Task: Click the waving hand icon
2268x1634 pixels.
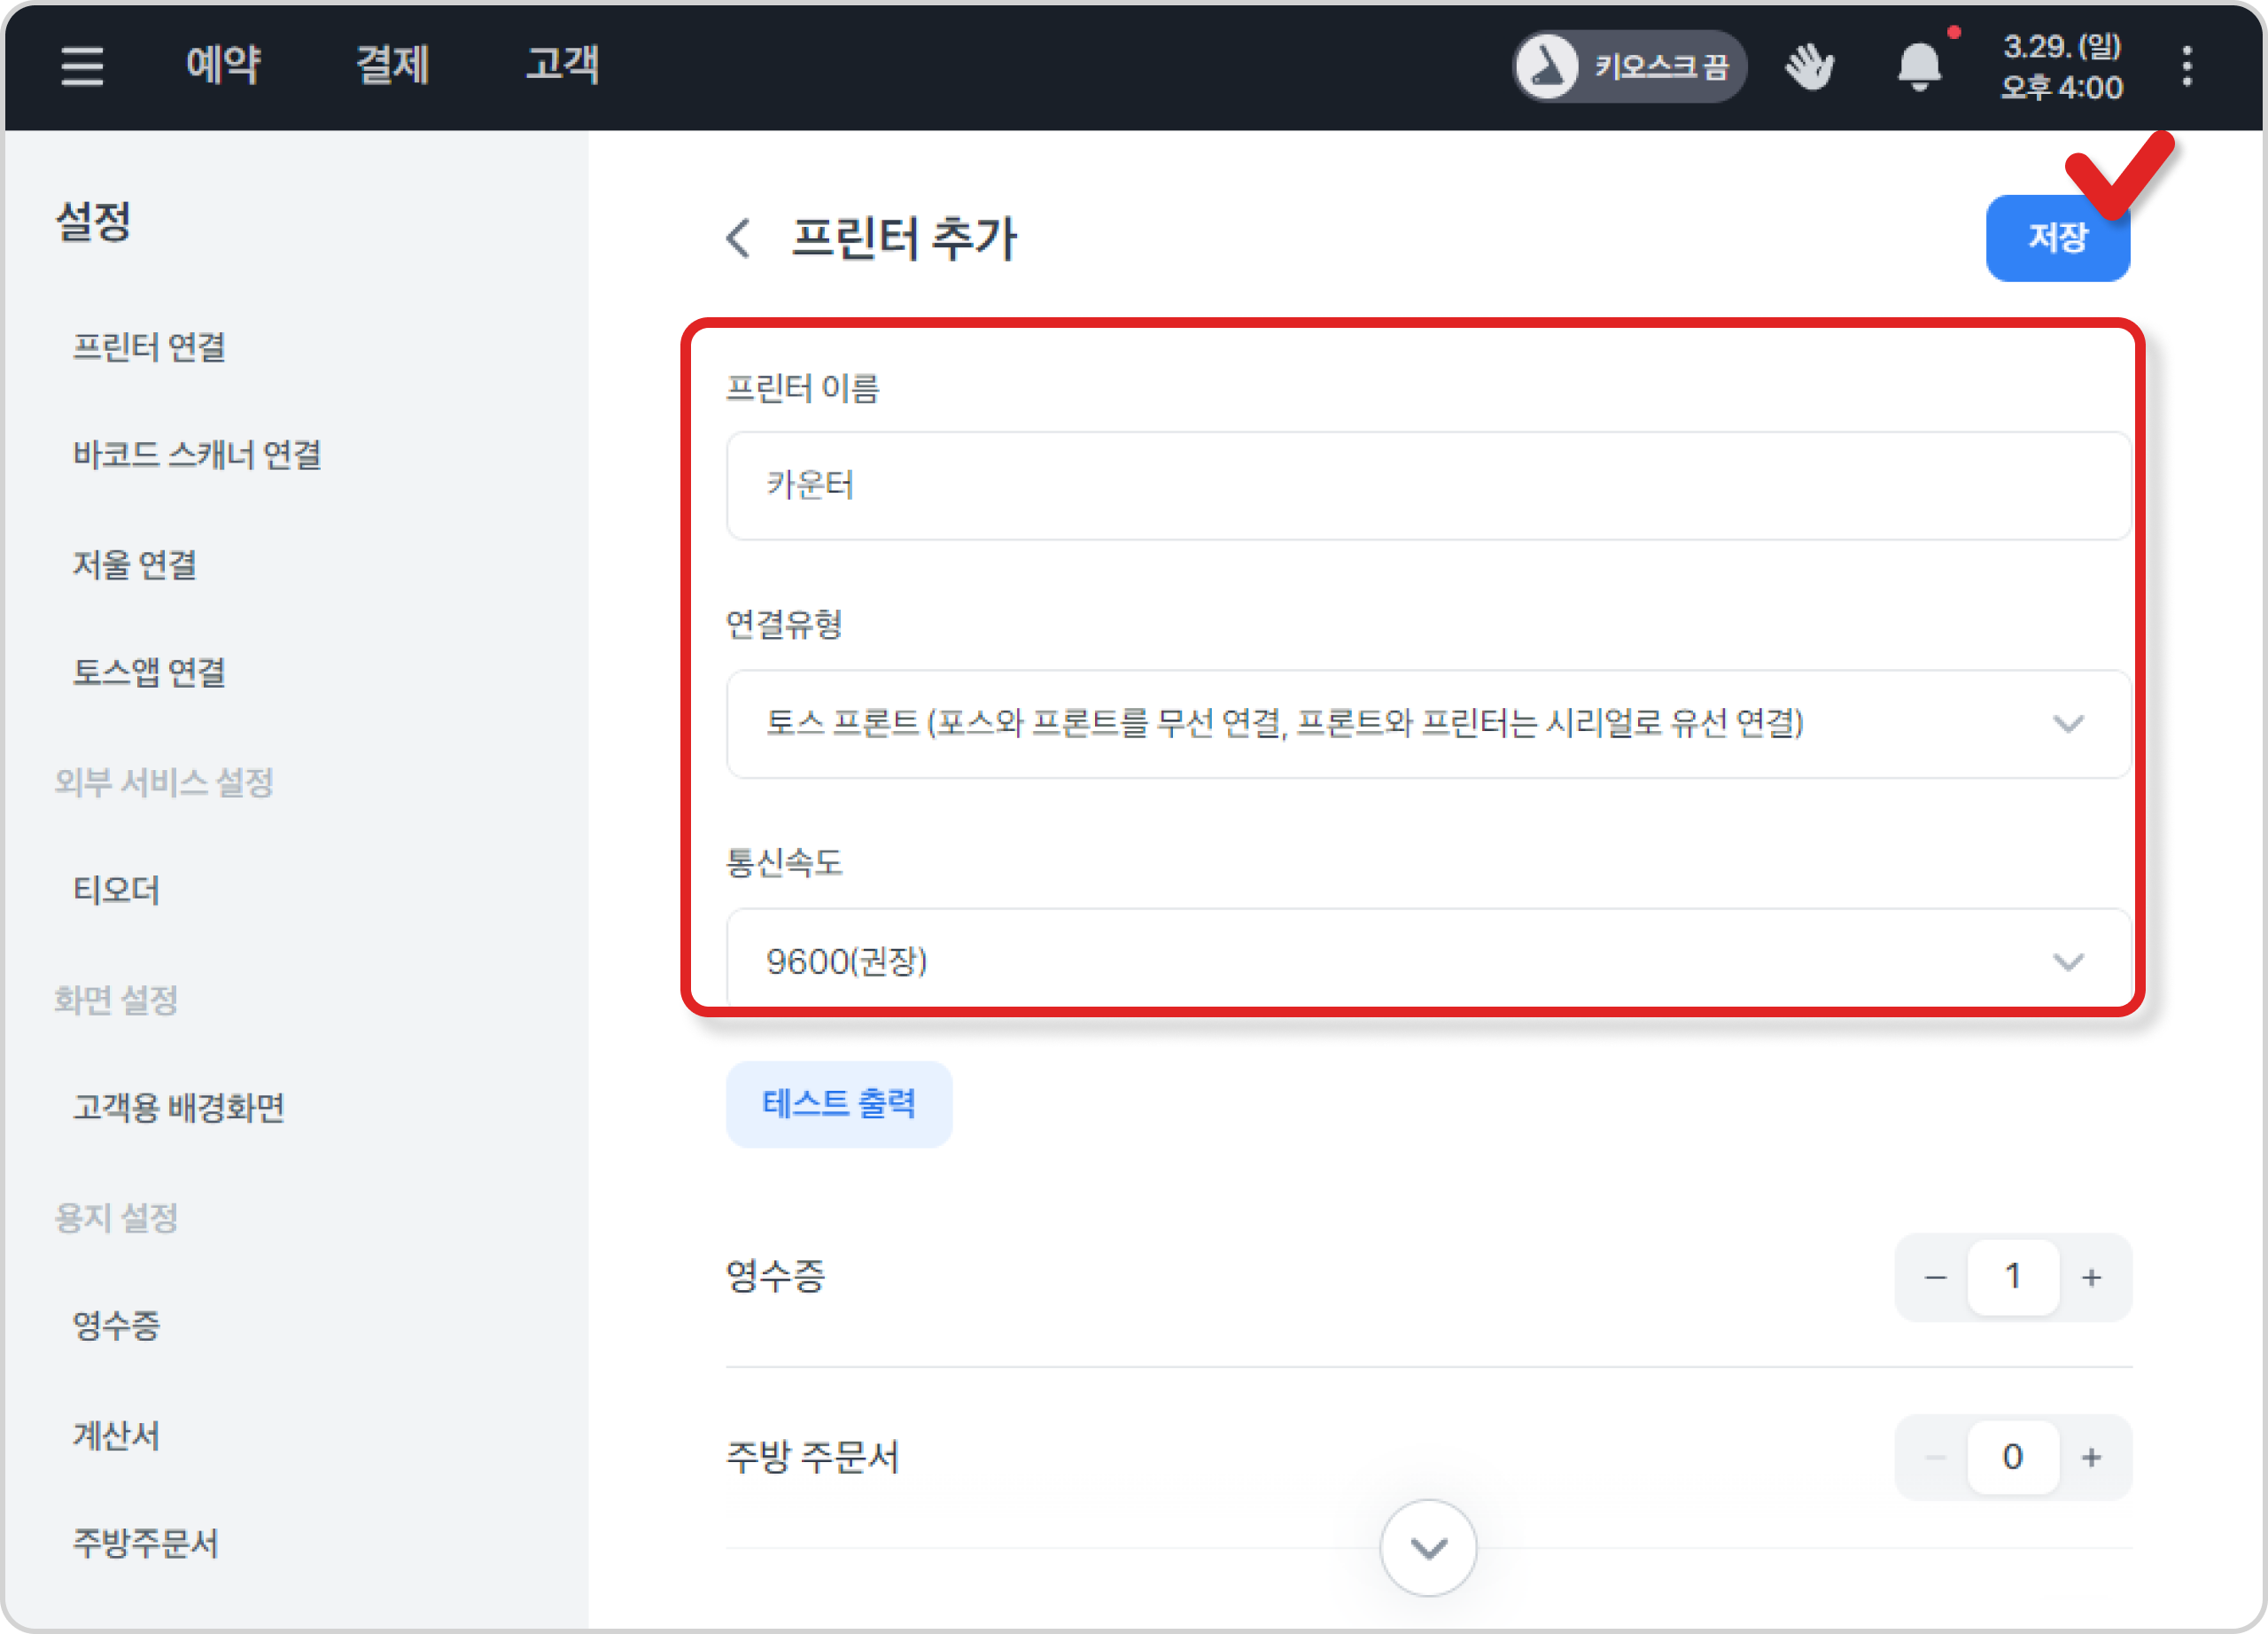Action: pyautogui.click(x=1809, y=67)
